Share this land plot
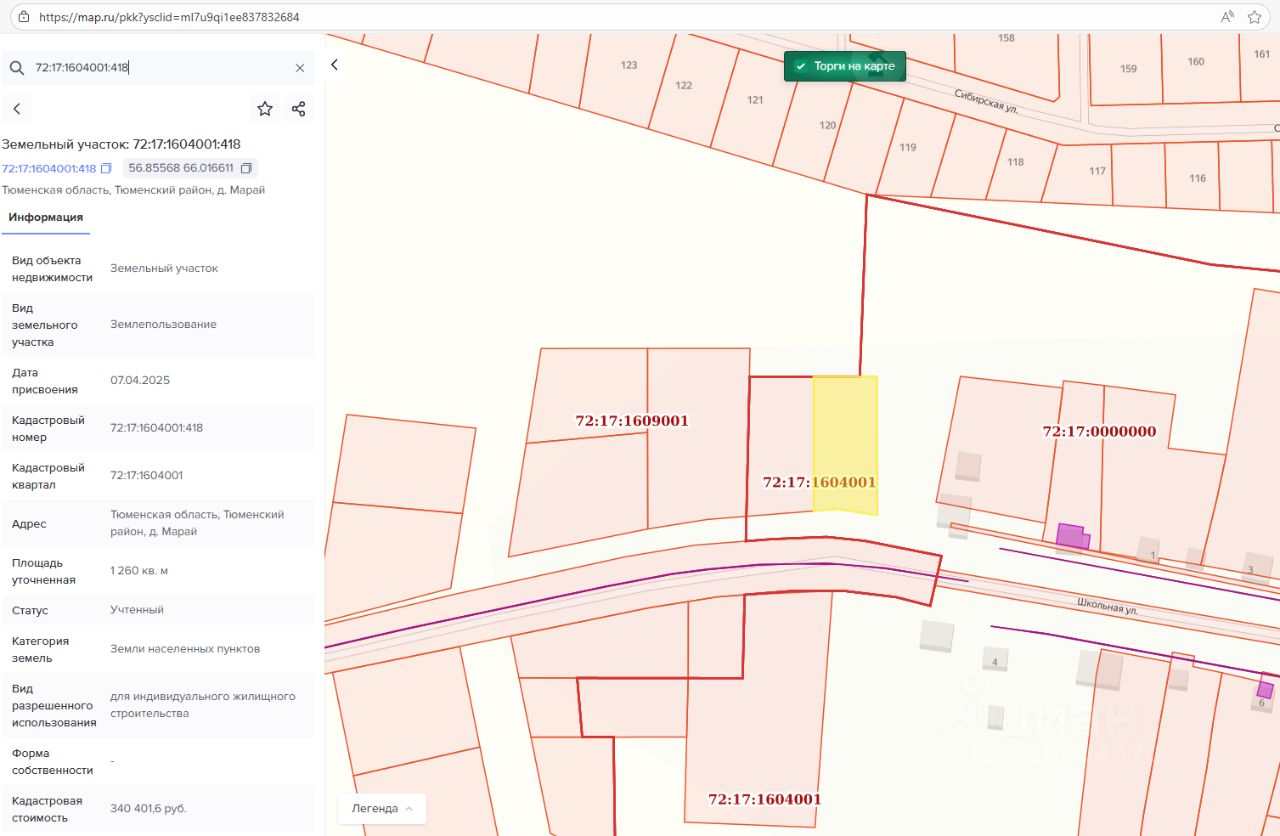Image resolution: width=1280 pixels, height=836 pixels. [x=298, y=109]
